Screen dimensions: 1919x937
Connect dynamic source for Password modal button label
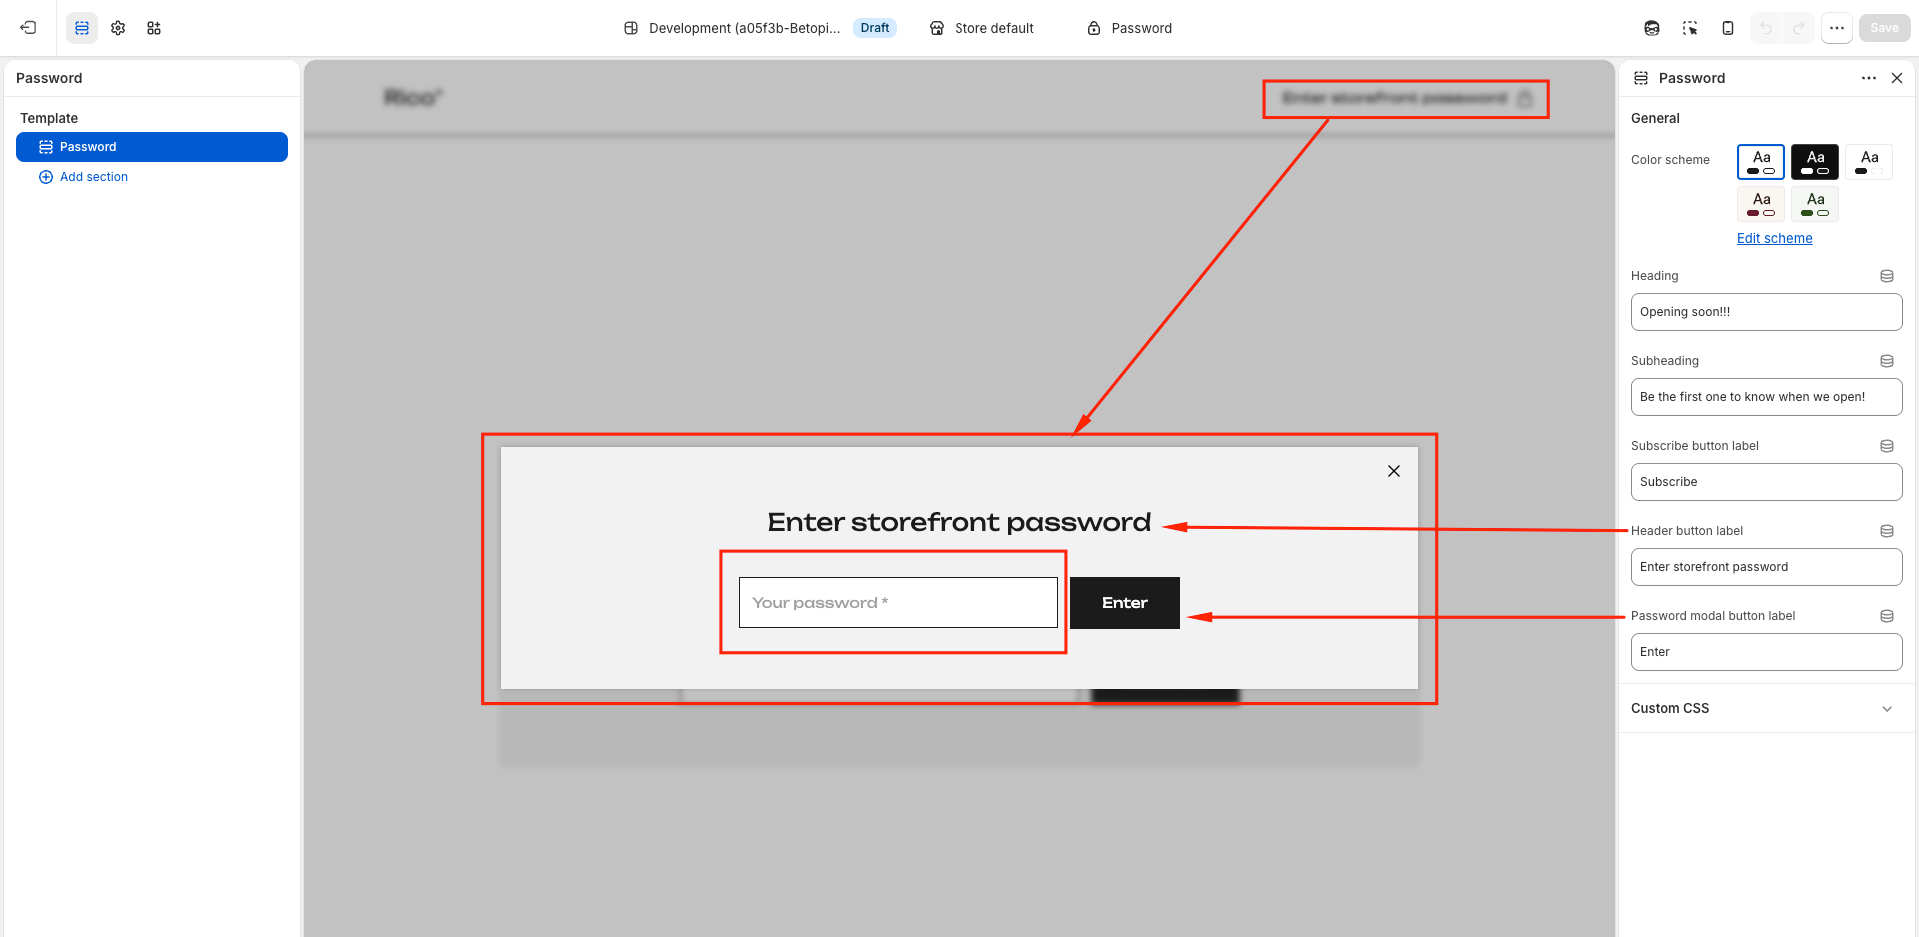click(x=1887, y=616)
